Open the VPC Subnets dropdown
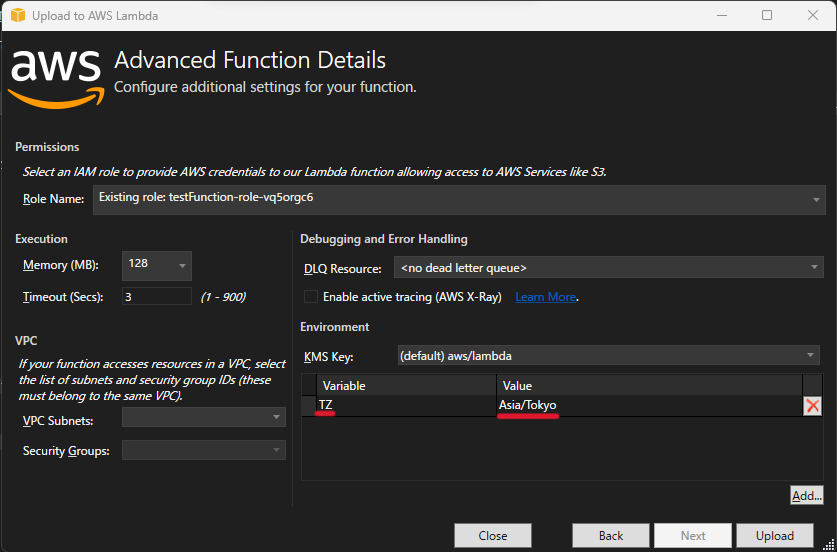 coord(204,417)
